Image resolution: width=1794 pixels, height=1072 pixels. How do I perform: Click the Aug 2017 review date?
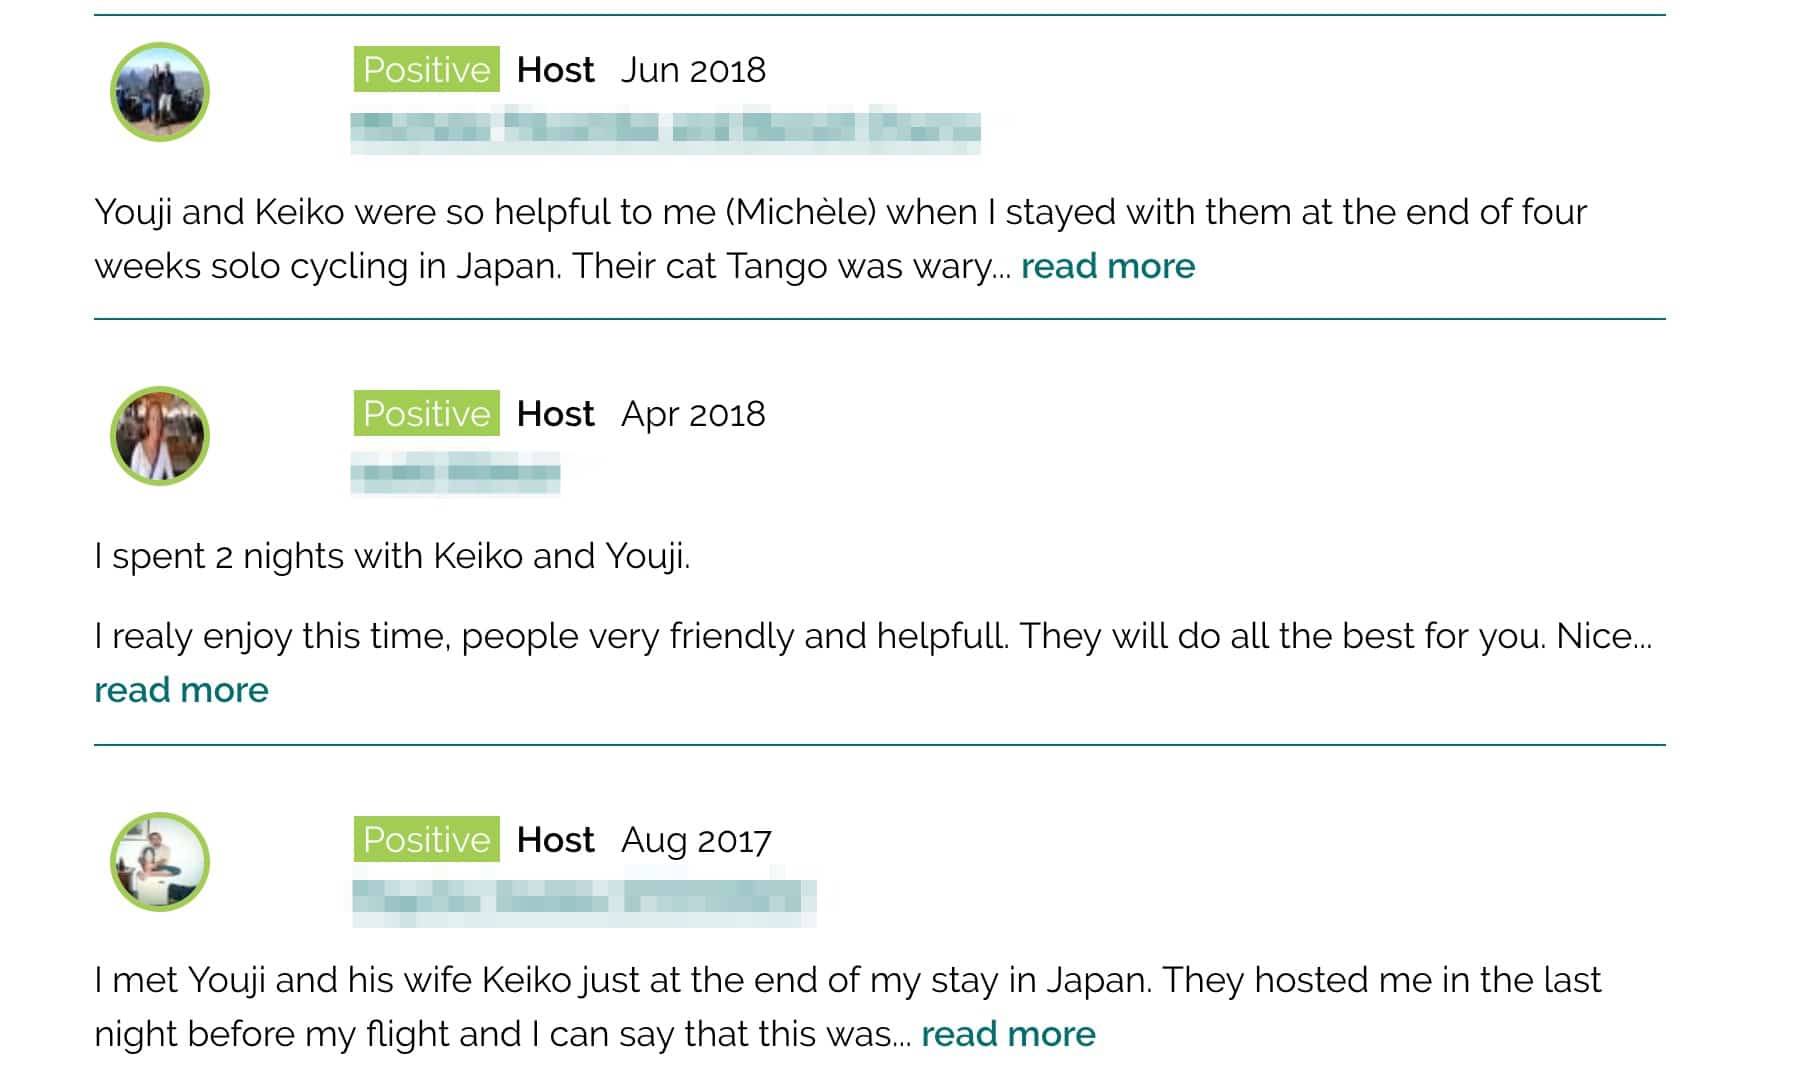[x=696, y=840]
